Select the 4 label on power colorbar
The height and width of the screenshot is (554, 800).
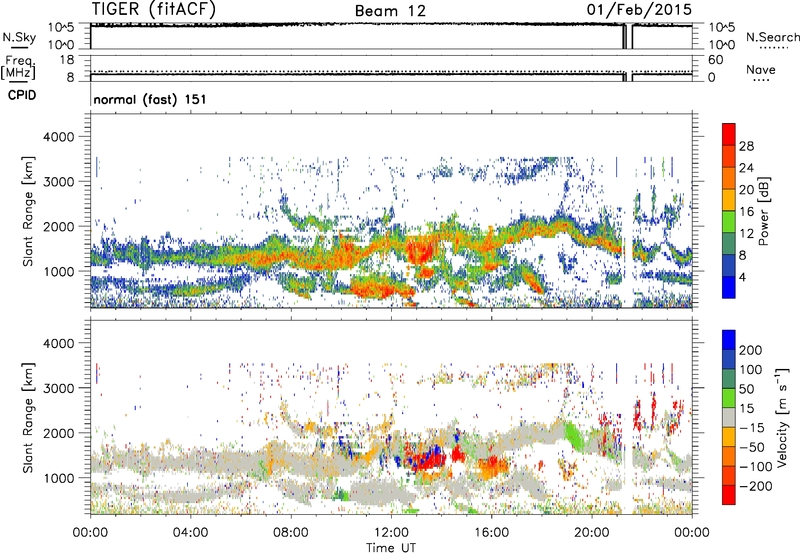tap(743, 277)
